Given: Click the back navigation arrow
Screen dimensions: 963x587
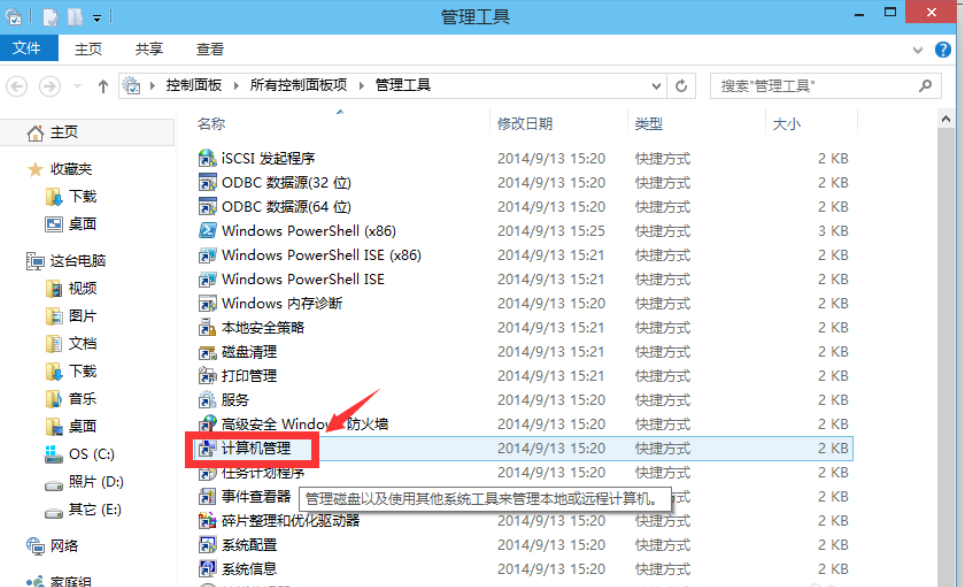Looking at the screenshot, I should tap(17, 86).
